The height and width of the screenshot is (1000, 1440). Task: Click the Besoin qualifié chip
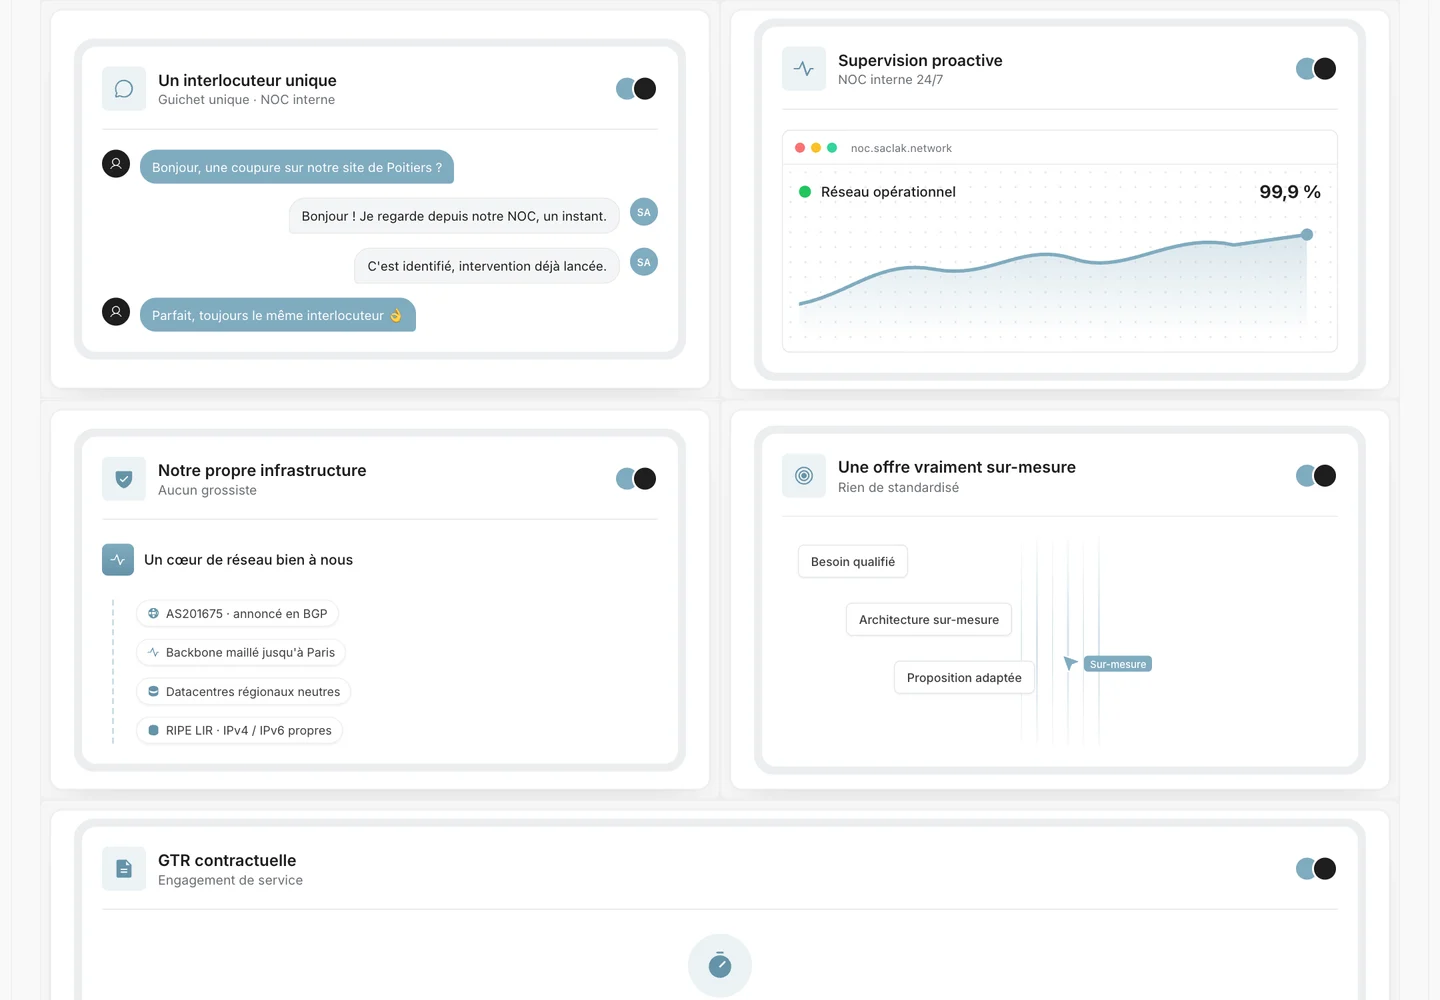(x=853, y=562)
